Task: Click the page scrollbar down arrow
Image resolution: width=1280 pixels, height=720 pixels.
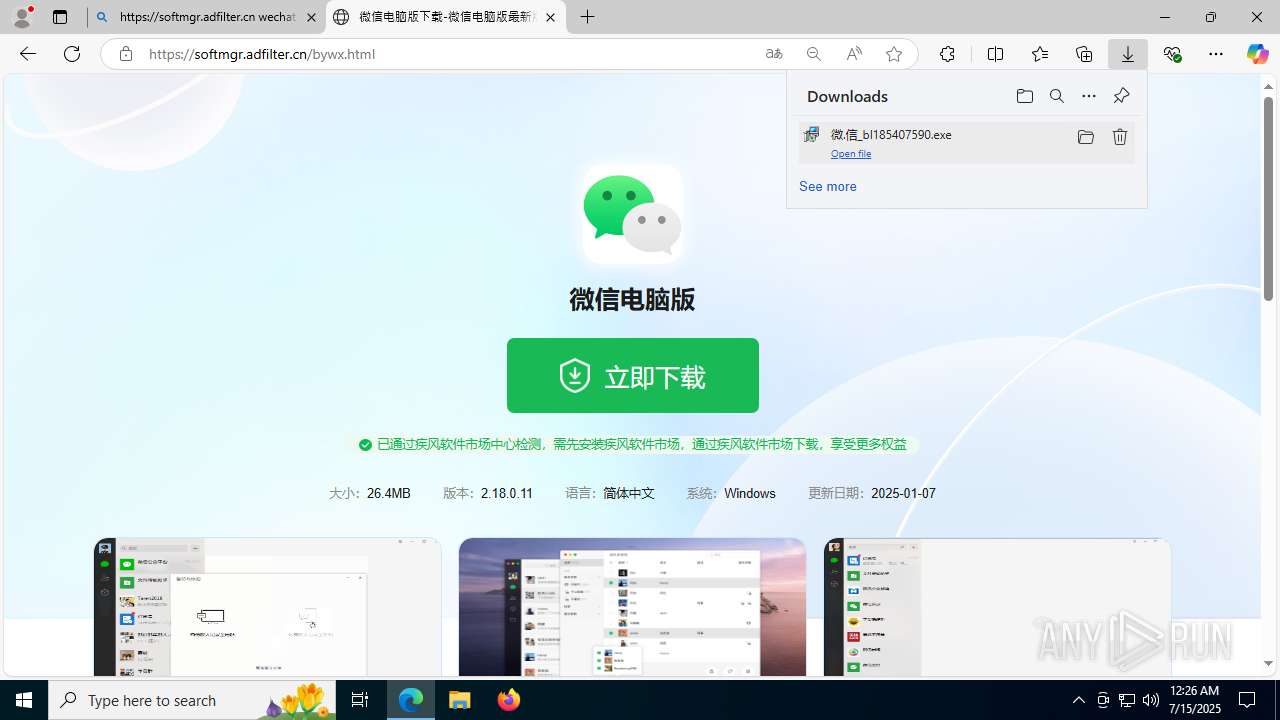Action: tap(1268, 664)
